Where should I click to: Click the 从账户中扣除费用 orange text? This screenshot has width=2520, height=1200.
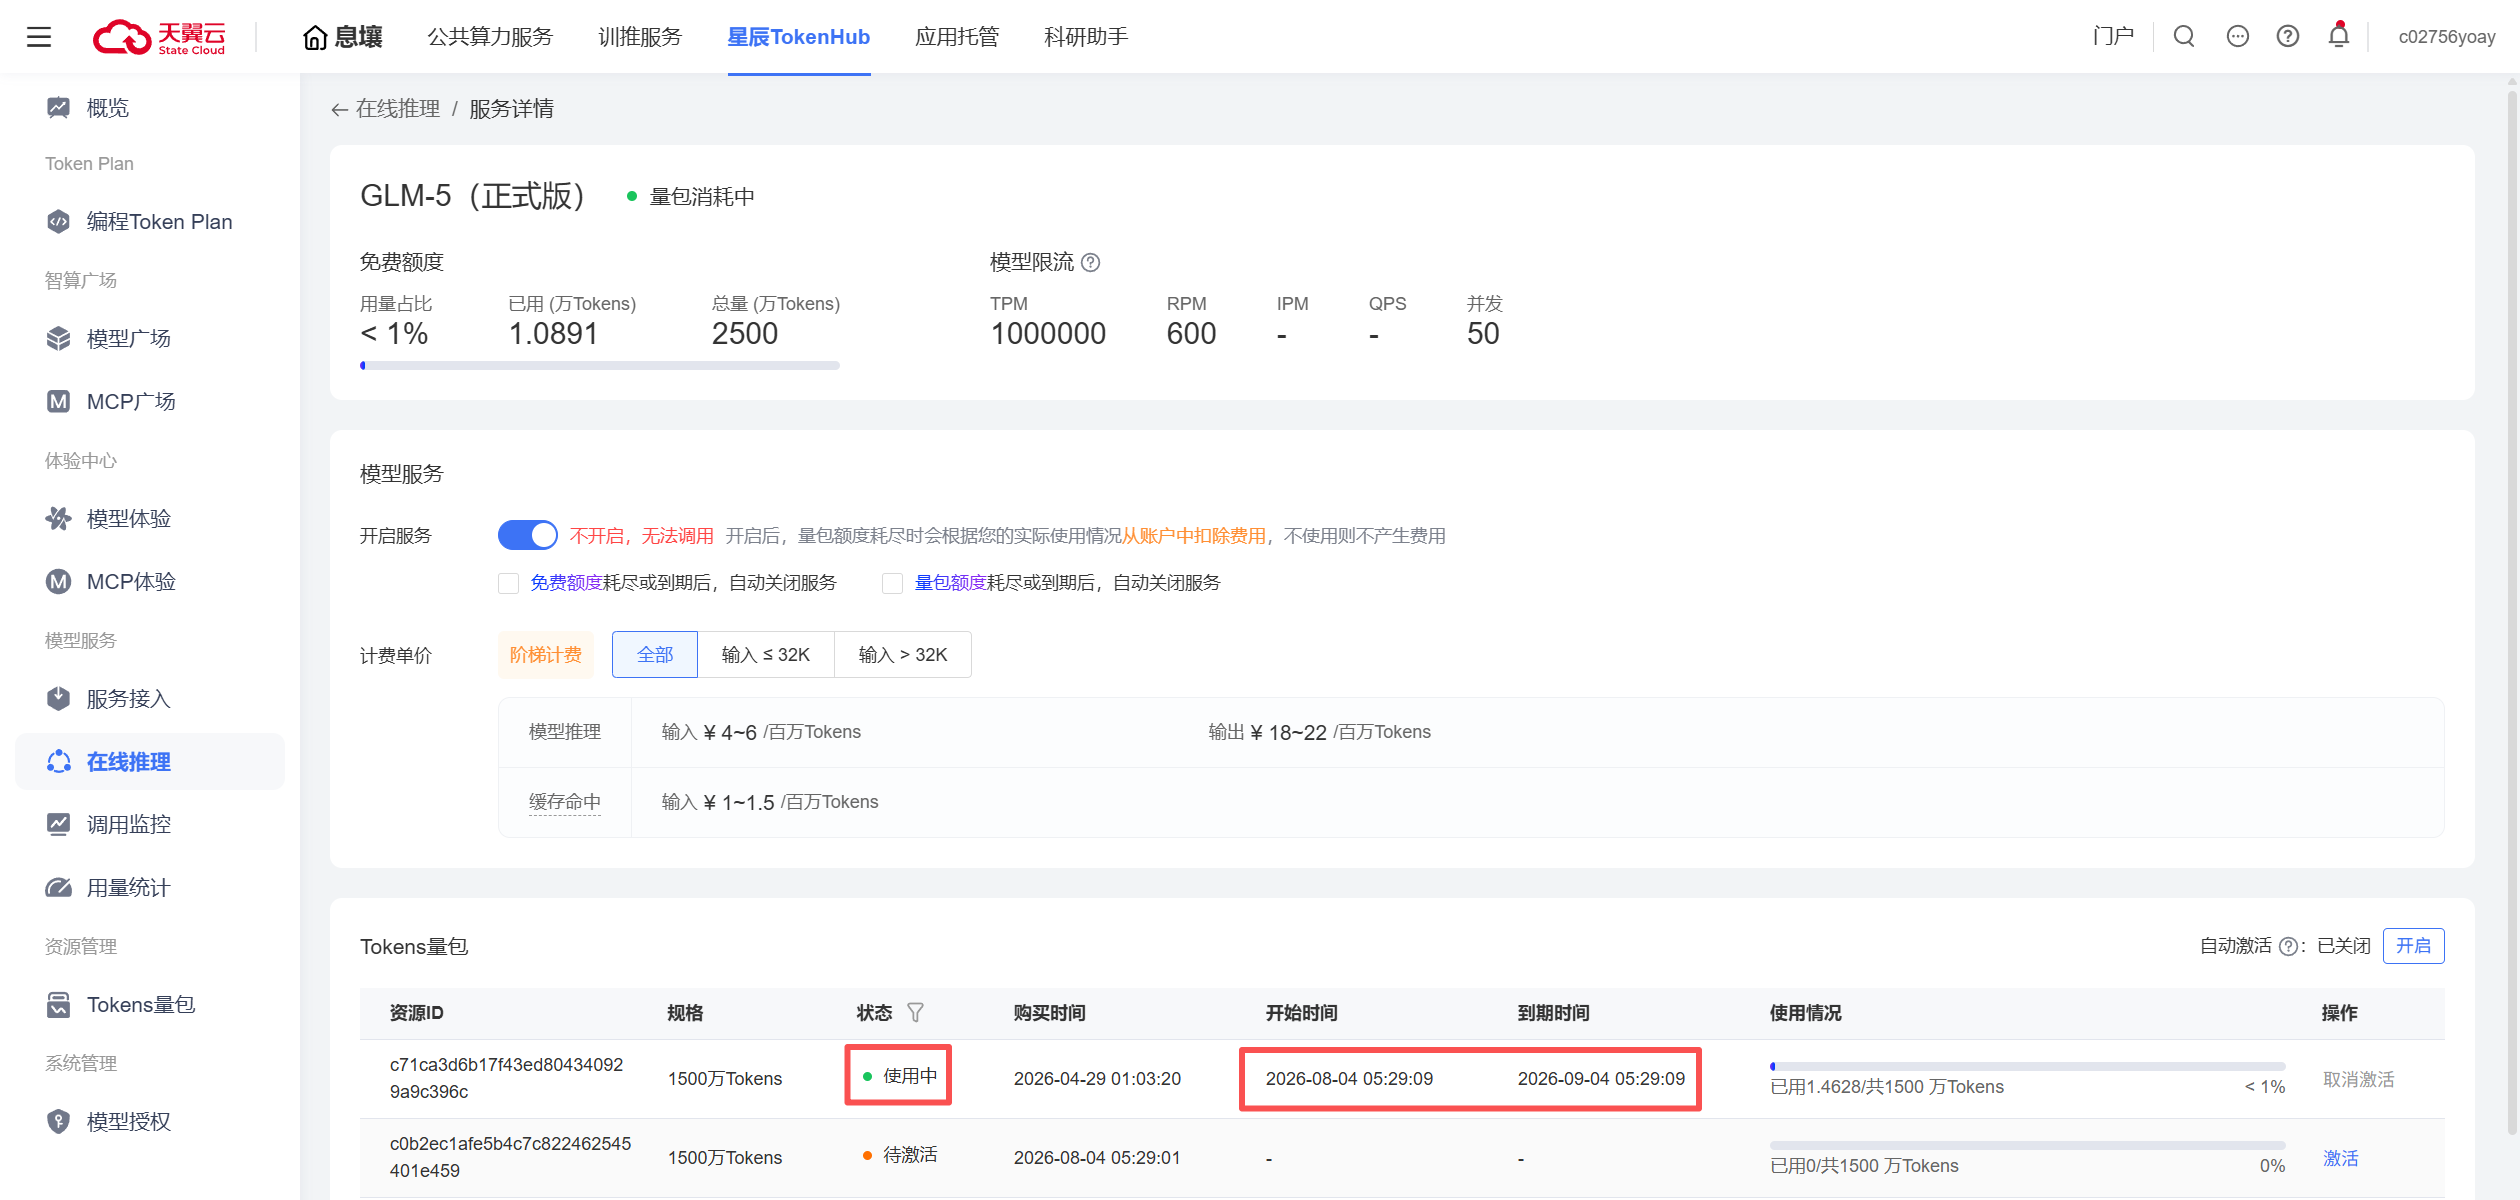pos(1194,536)
